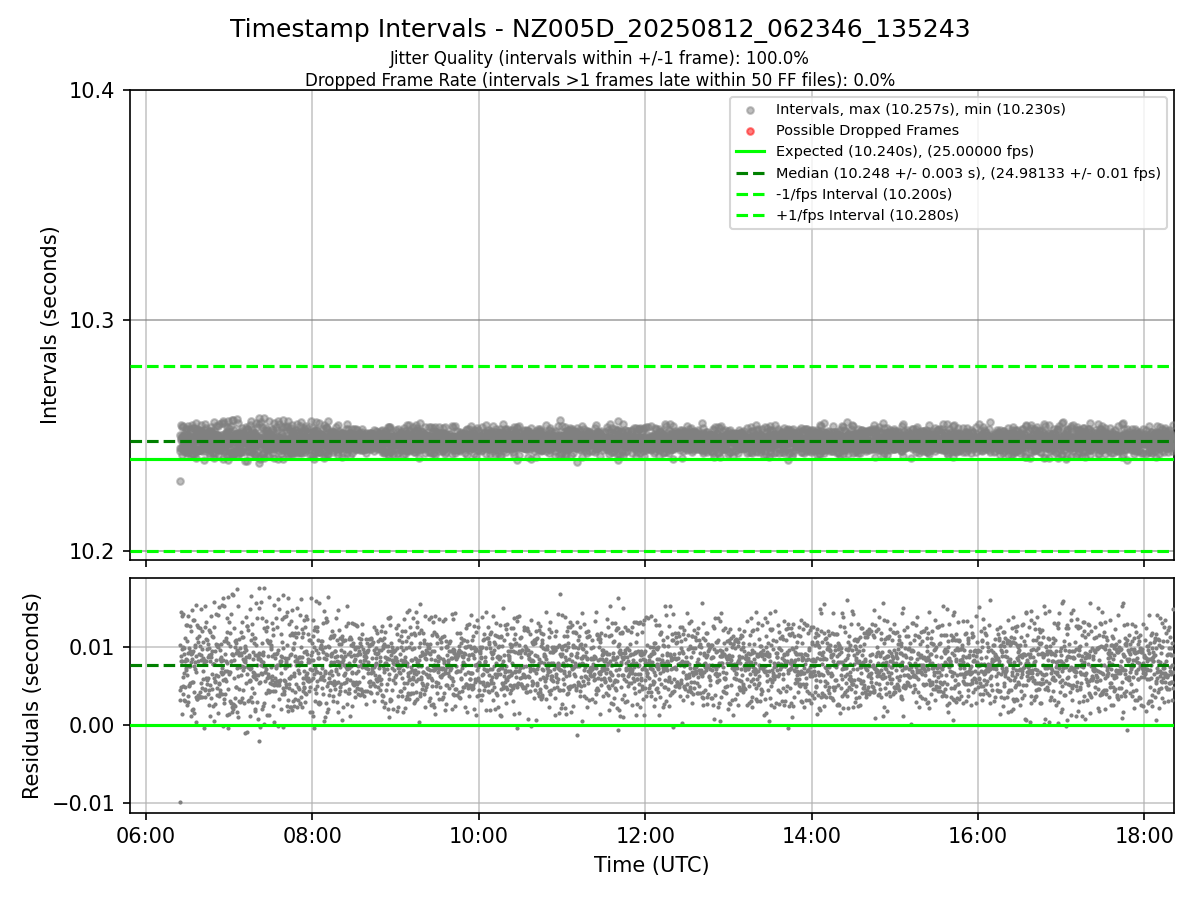Click the 14:00 time tick label
Viewport: 1200px width, 900px height.
point(811,834)
